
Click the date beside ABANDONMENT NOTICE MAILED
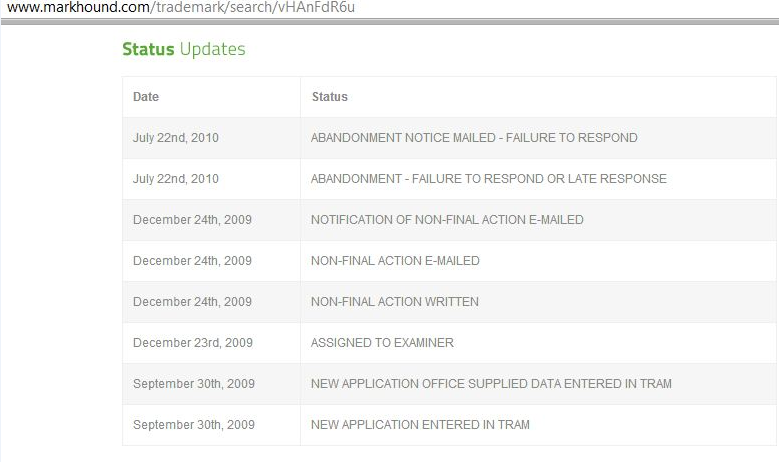[175, 138]
